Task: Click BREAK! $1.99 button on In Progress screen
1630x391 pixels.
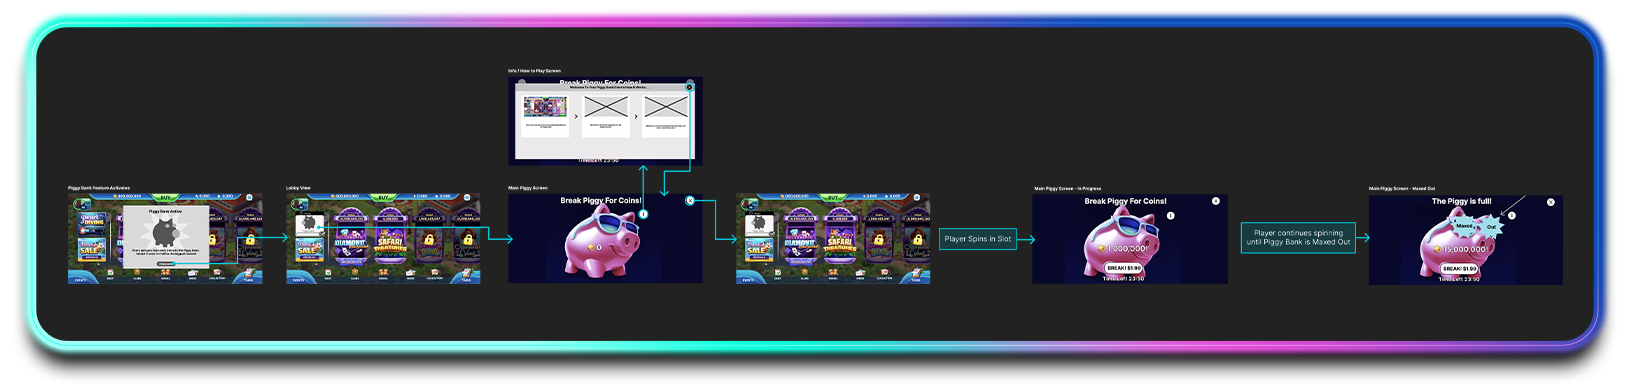Action: point(1124,268)
